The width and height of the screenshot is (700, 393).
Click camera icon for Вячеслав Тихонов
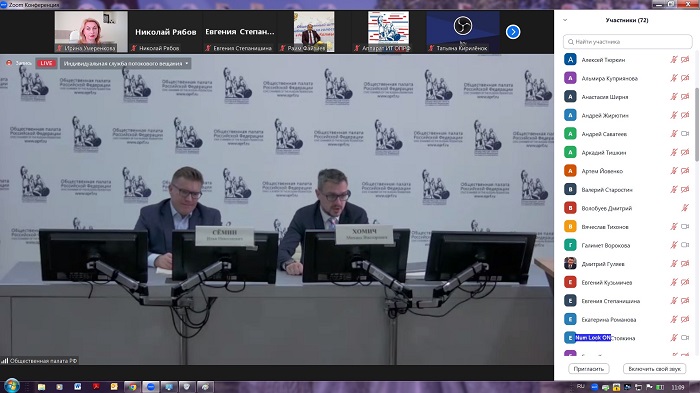tap(685, 226)
